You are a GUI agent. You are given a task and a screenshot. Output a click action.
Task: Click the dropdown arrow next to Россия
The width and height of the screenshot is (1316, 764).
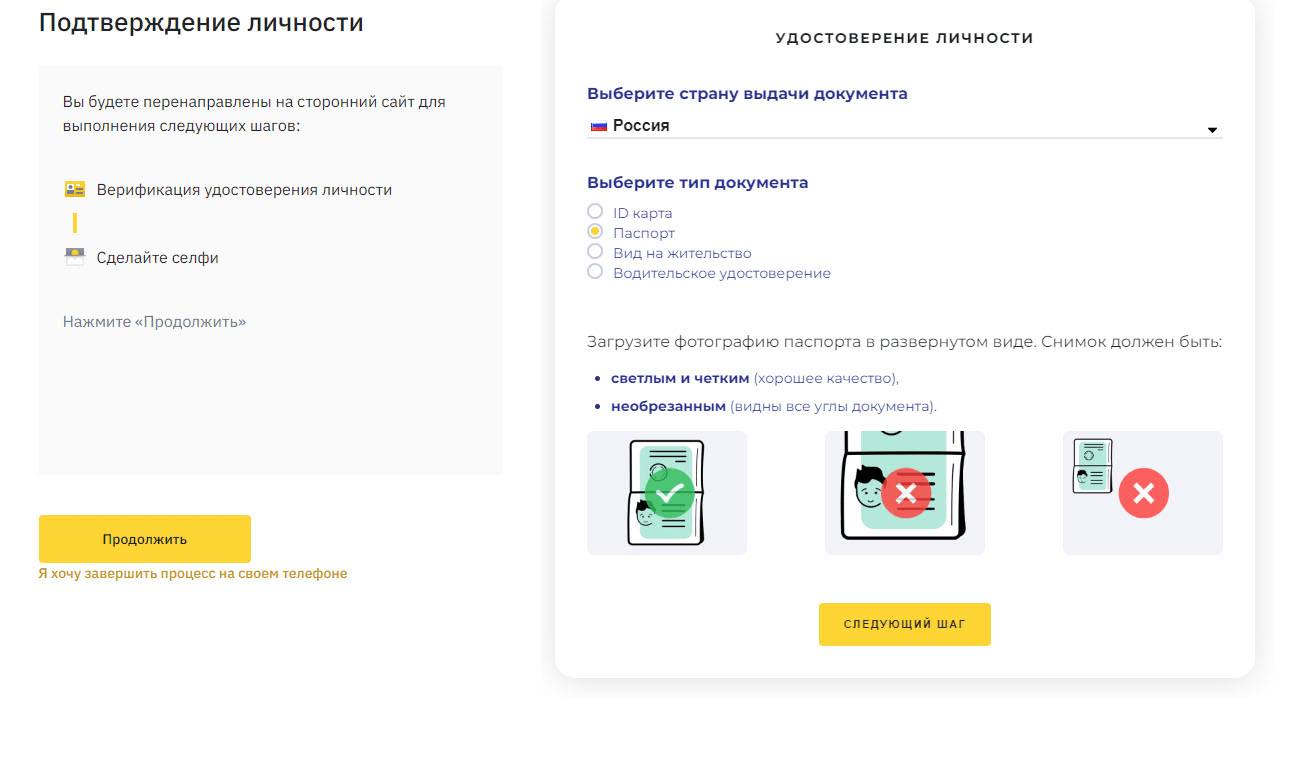point(1211,129)
